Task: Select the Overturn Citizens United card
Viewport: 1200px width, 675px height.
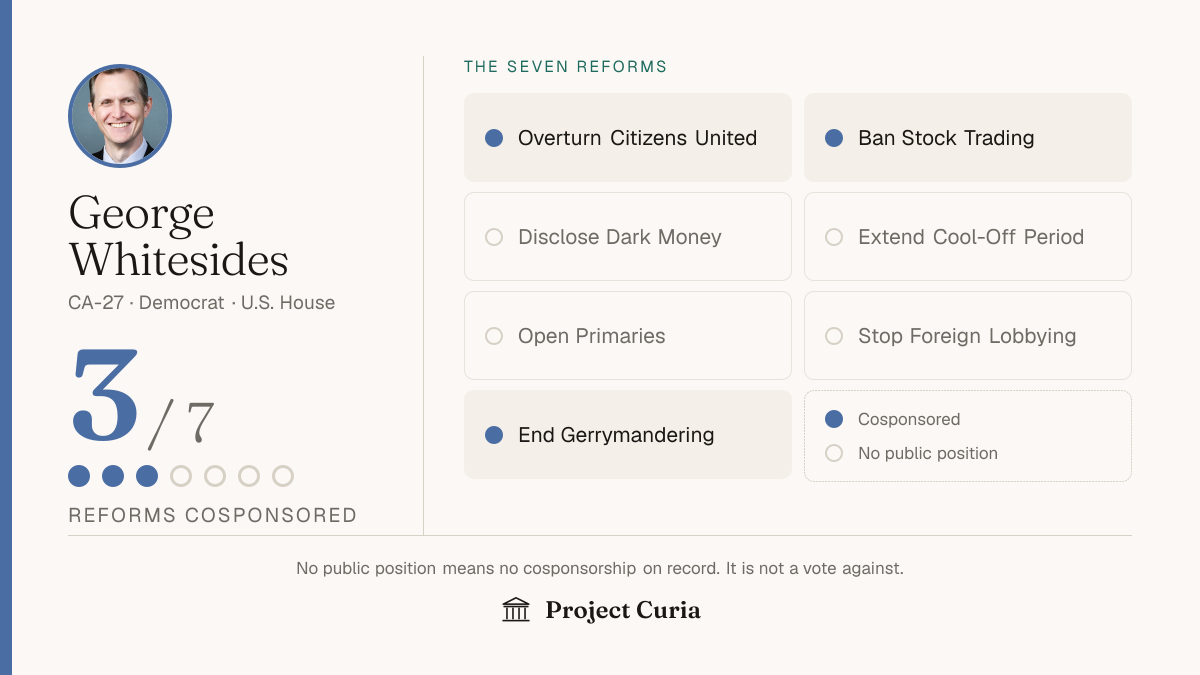Action: click(x=628, y=138)
